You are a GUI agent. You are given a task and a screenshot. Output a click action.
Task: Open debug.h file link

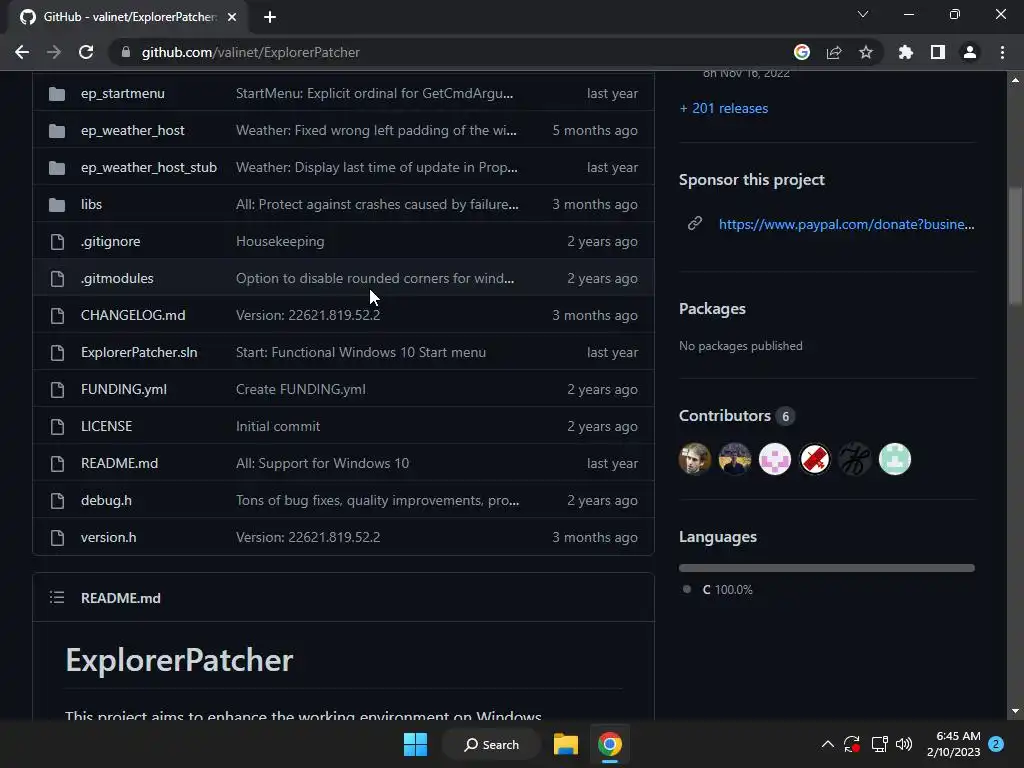[x=106, y=500]
